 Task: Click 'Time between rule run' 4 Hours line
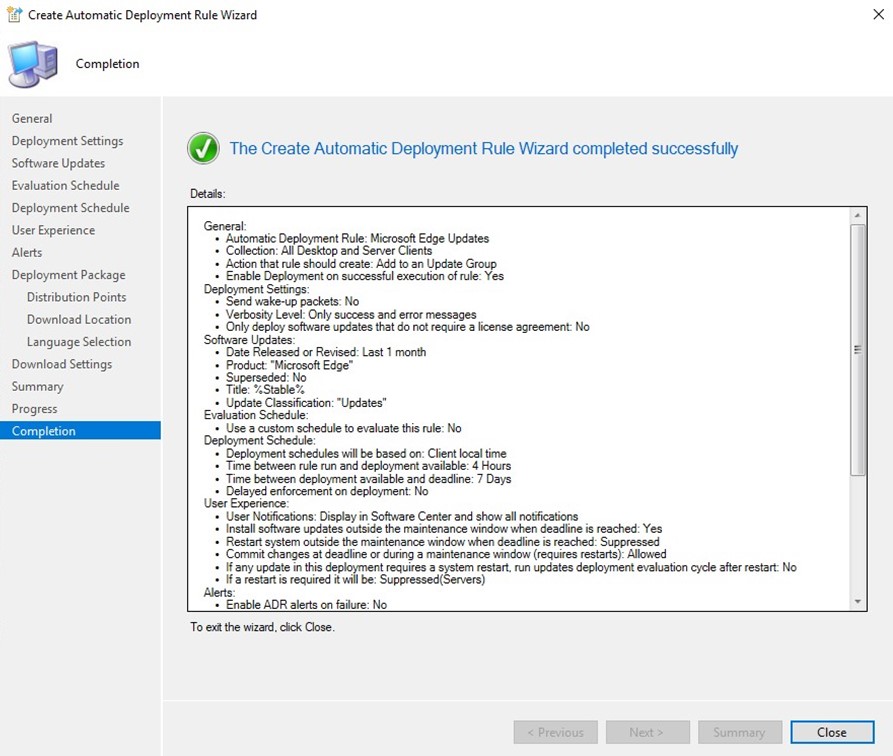tap(368, 466)
